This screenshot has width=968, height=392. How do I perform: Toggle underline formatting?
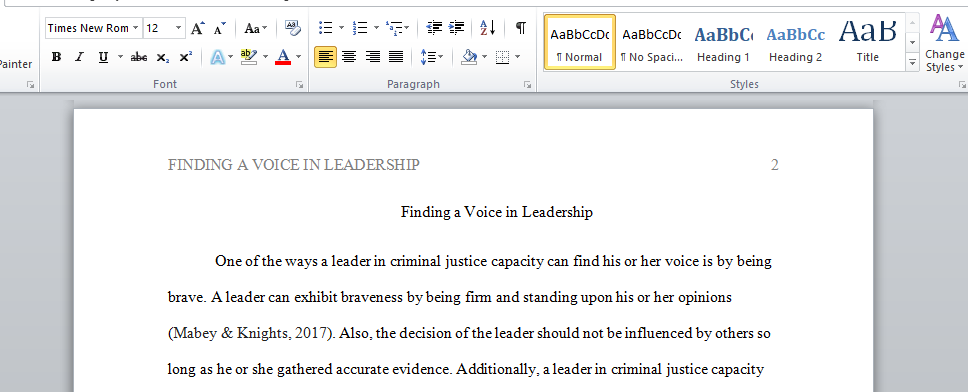pos(103,57)
